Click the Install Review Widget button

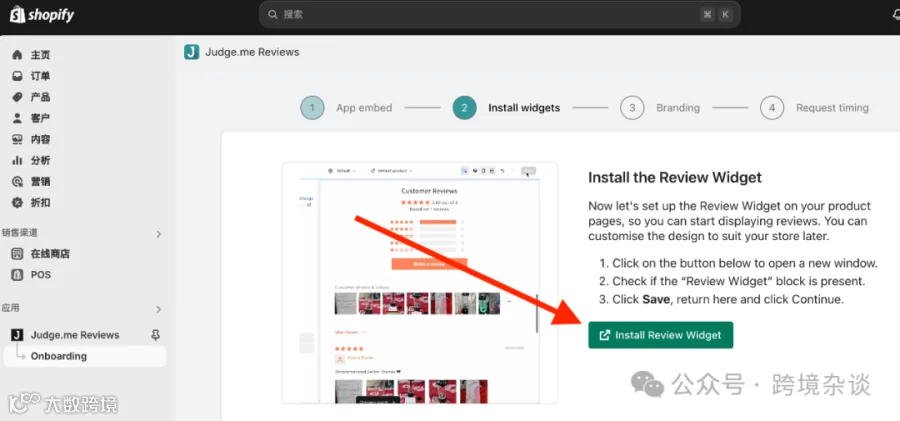point(661,335)
